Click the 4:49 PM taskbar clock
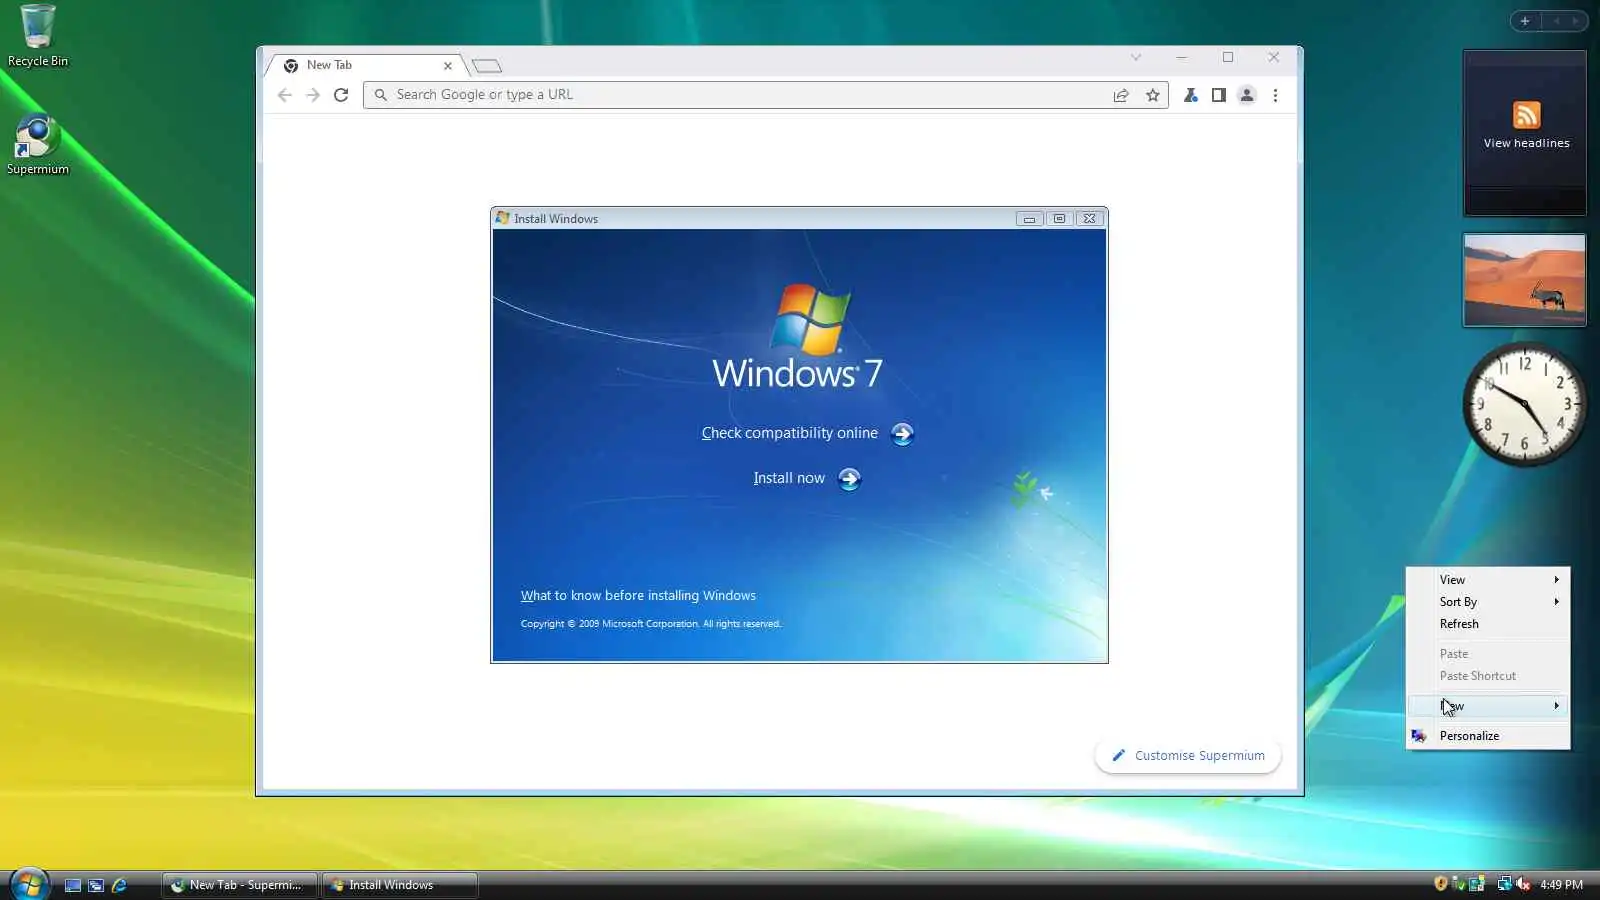1600x900 pixels. (1561, 885)
